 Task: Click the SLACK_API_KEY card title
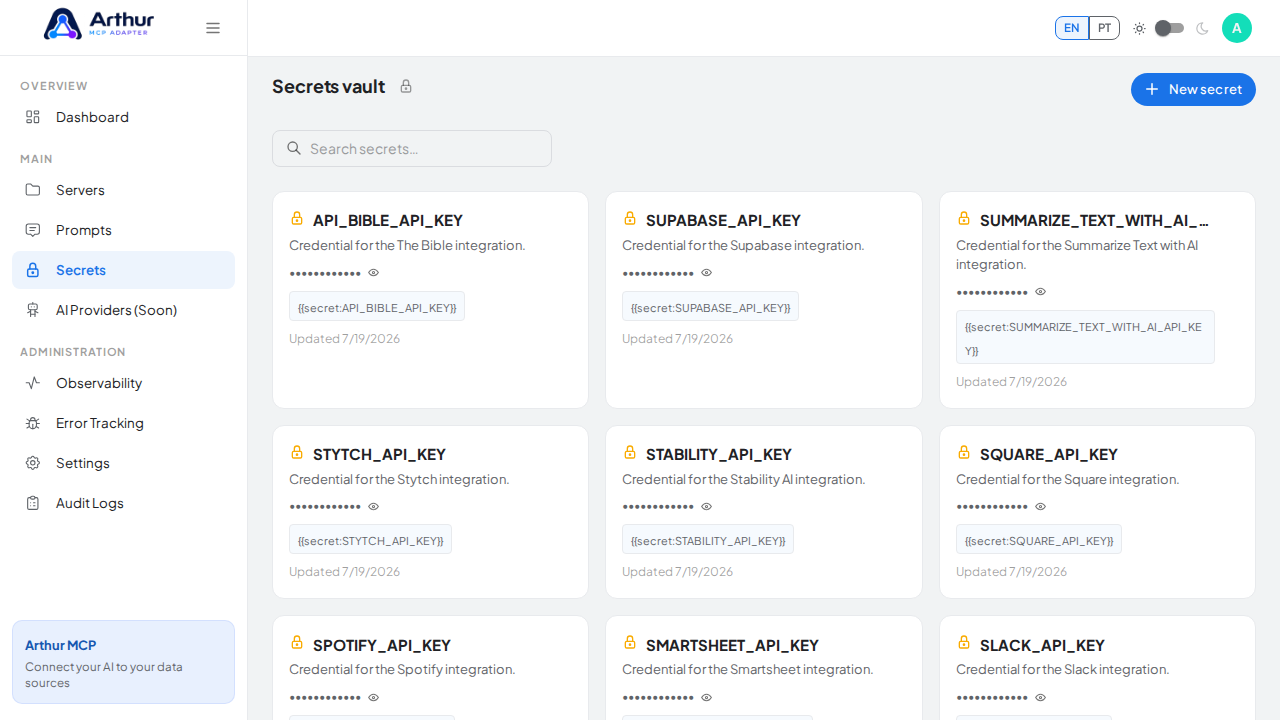(x=1042, y=645)
